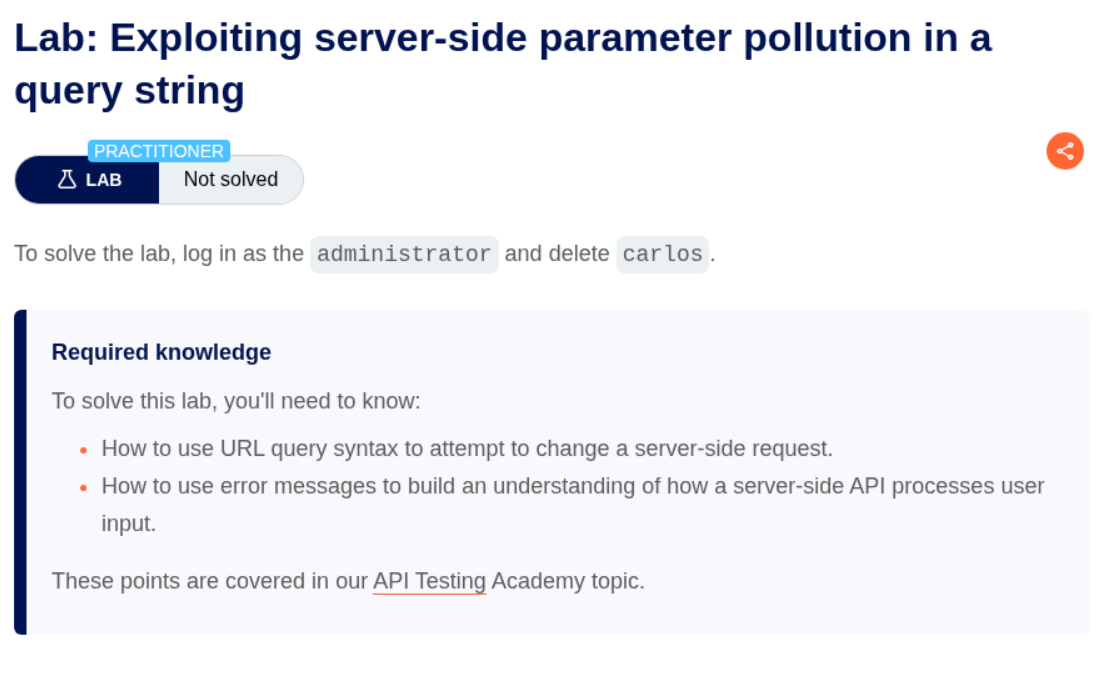Click the administrator code snippet
The image size is (1105, 692).
(x=404, y=254)
